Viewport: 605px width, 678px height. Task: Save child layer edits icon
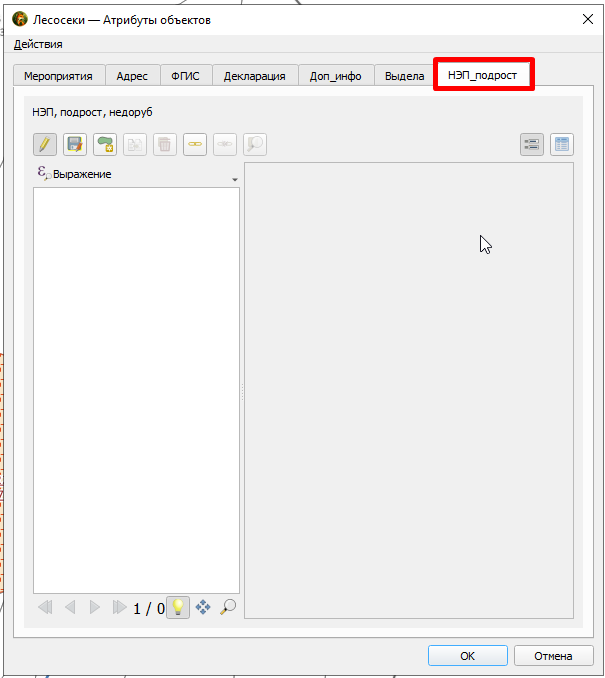coord(75,144)
